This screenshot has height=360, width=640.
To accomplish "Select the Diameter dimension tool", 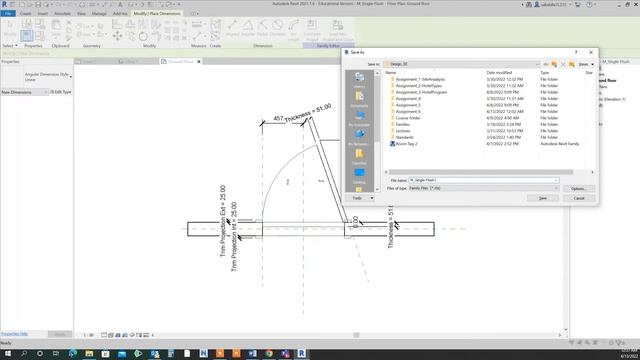I will pos(278,29).
